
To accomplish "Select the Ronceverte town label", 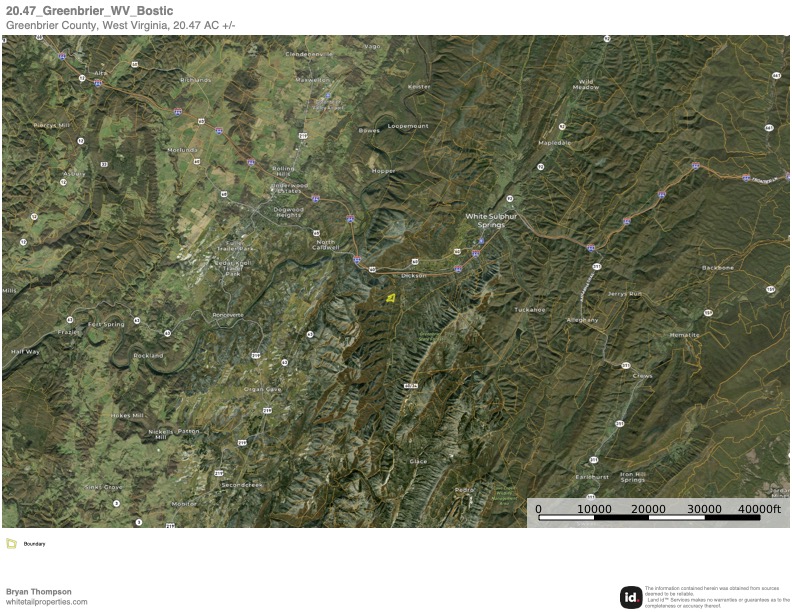I will click(x=227, y=314).
